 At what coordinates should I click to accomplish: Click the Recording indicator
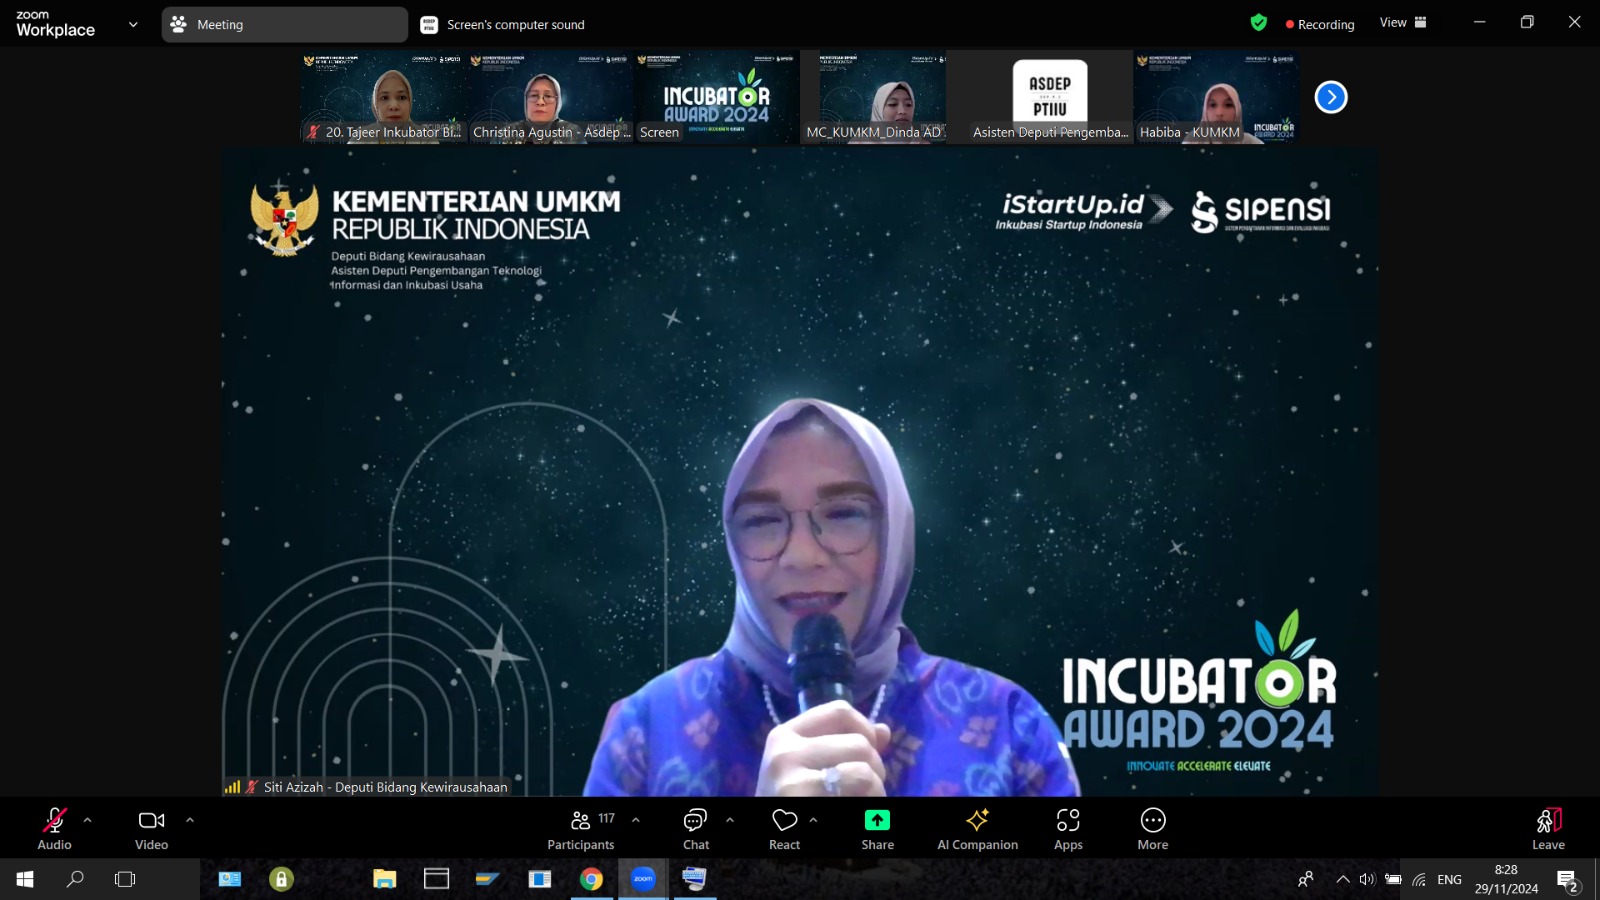(1320, 24)
